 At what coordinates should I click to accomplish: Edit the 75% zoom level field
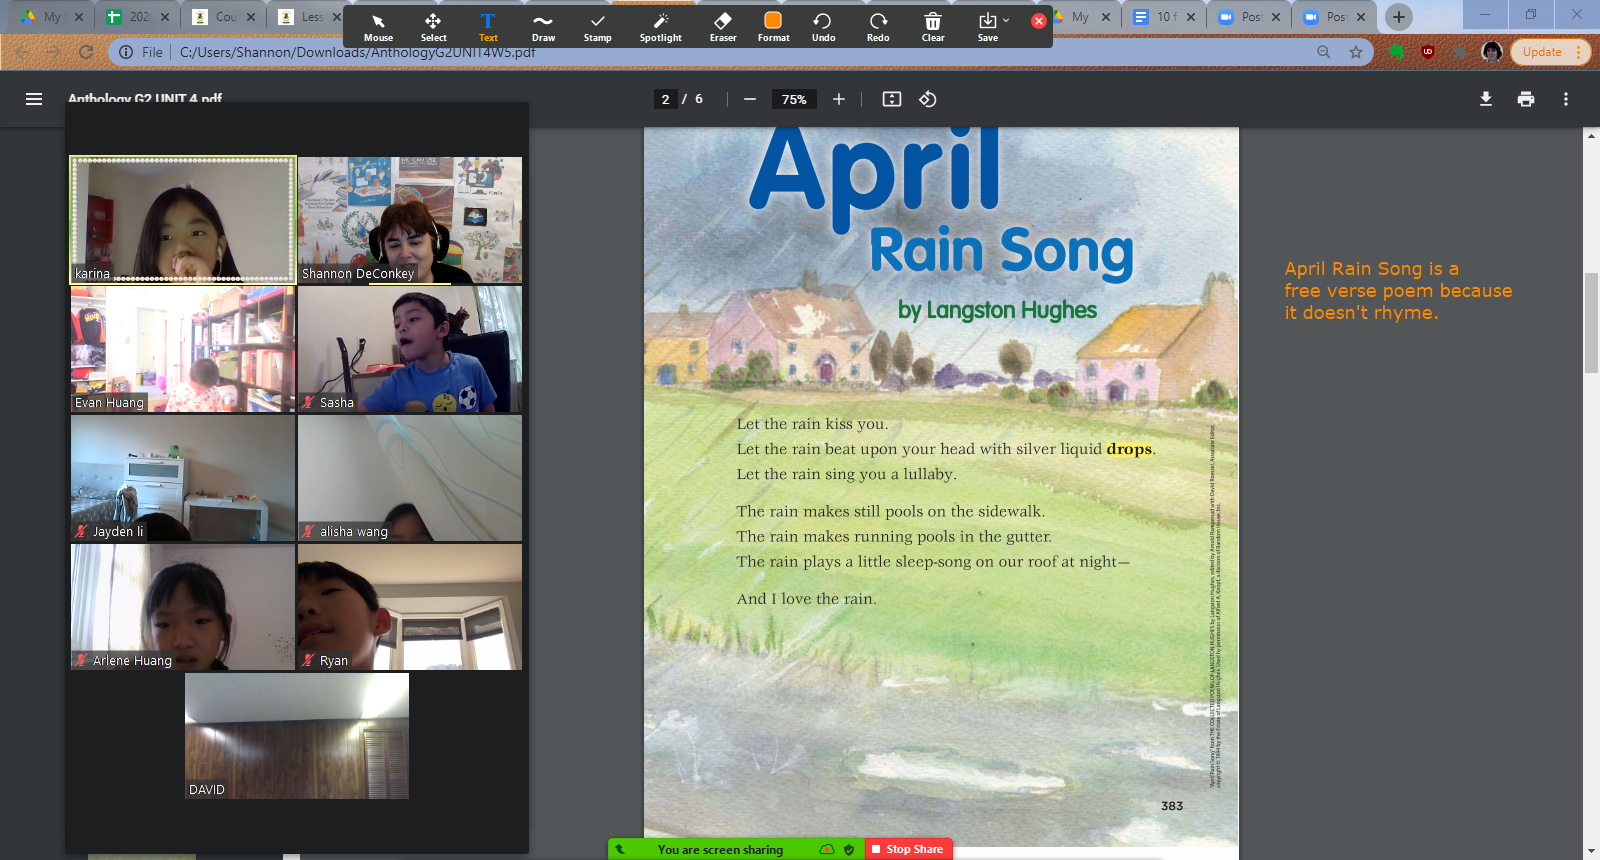click(794, 99)
